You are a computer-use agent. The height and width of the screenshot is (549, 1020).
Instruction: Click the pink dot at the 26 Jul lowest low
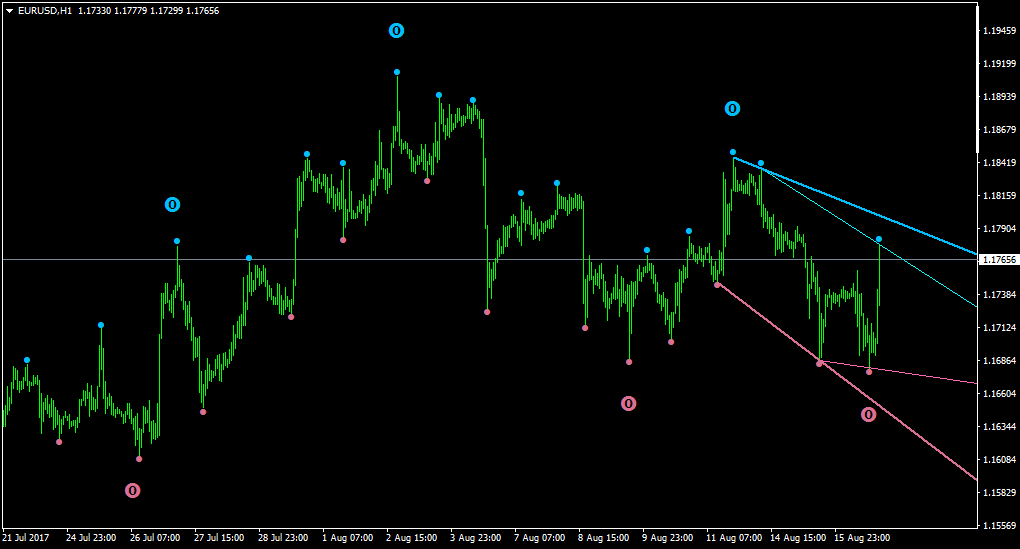(139, 459)
